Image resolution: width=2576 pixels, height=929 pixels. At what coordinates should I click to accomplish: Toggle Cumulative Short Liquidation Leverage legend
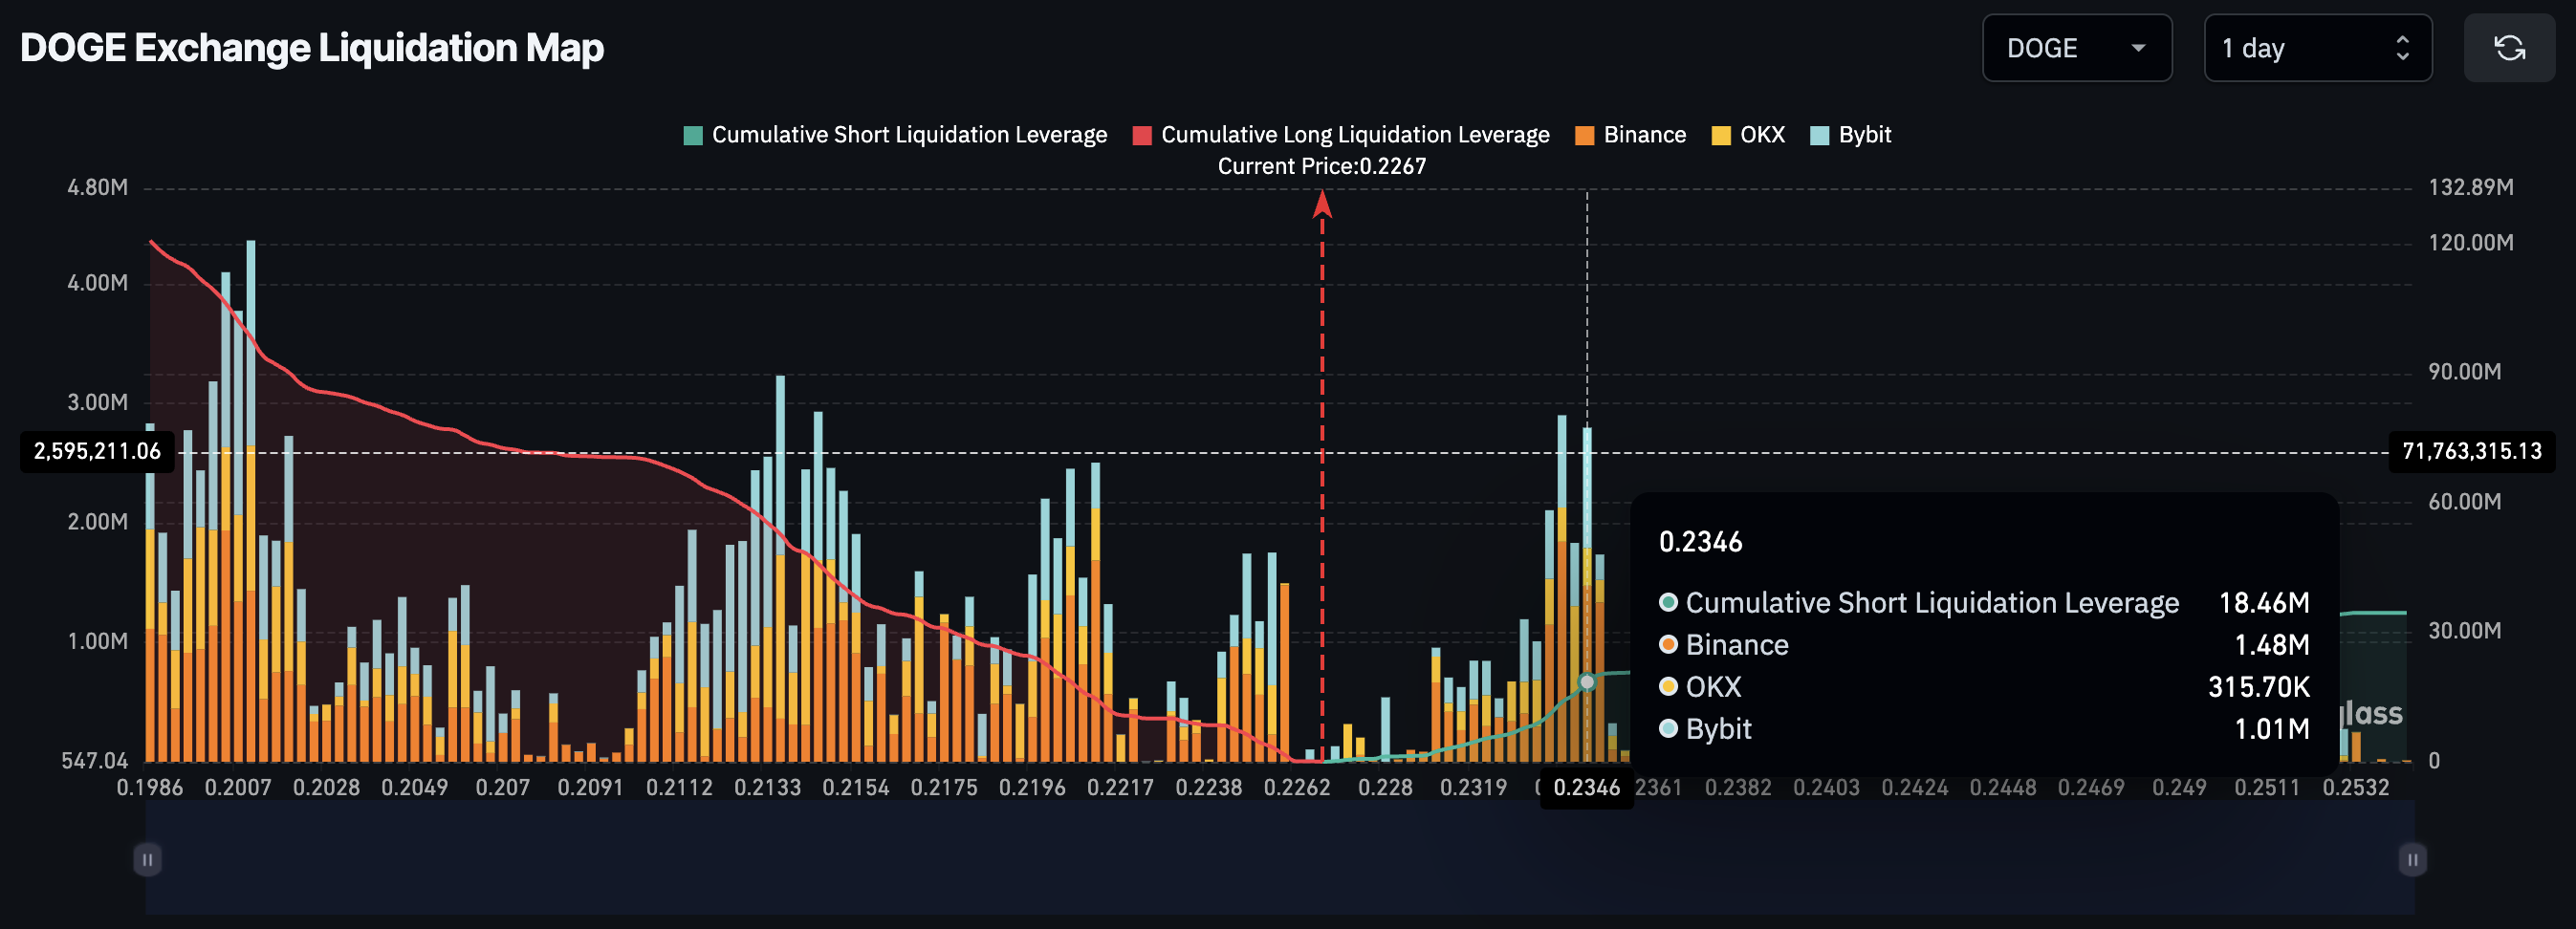coord(908,135)
